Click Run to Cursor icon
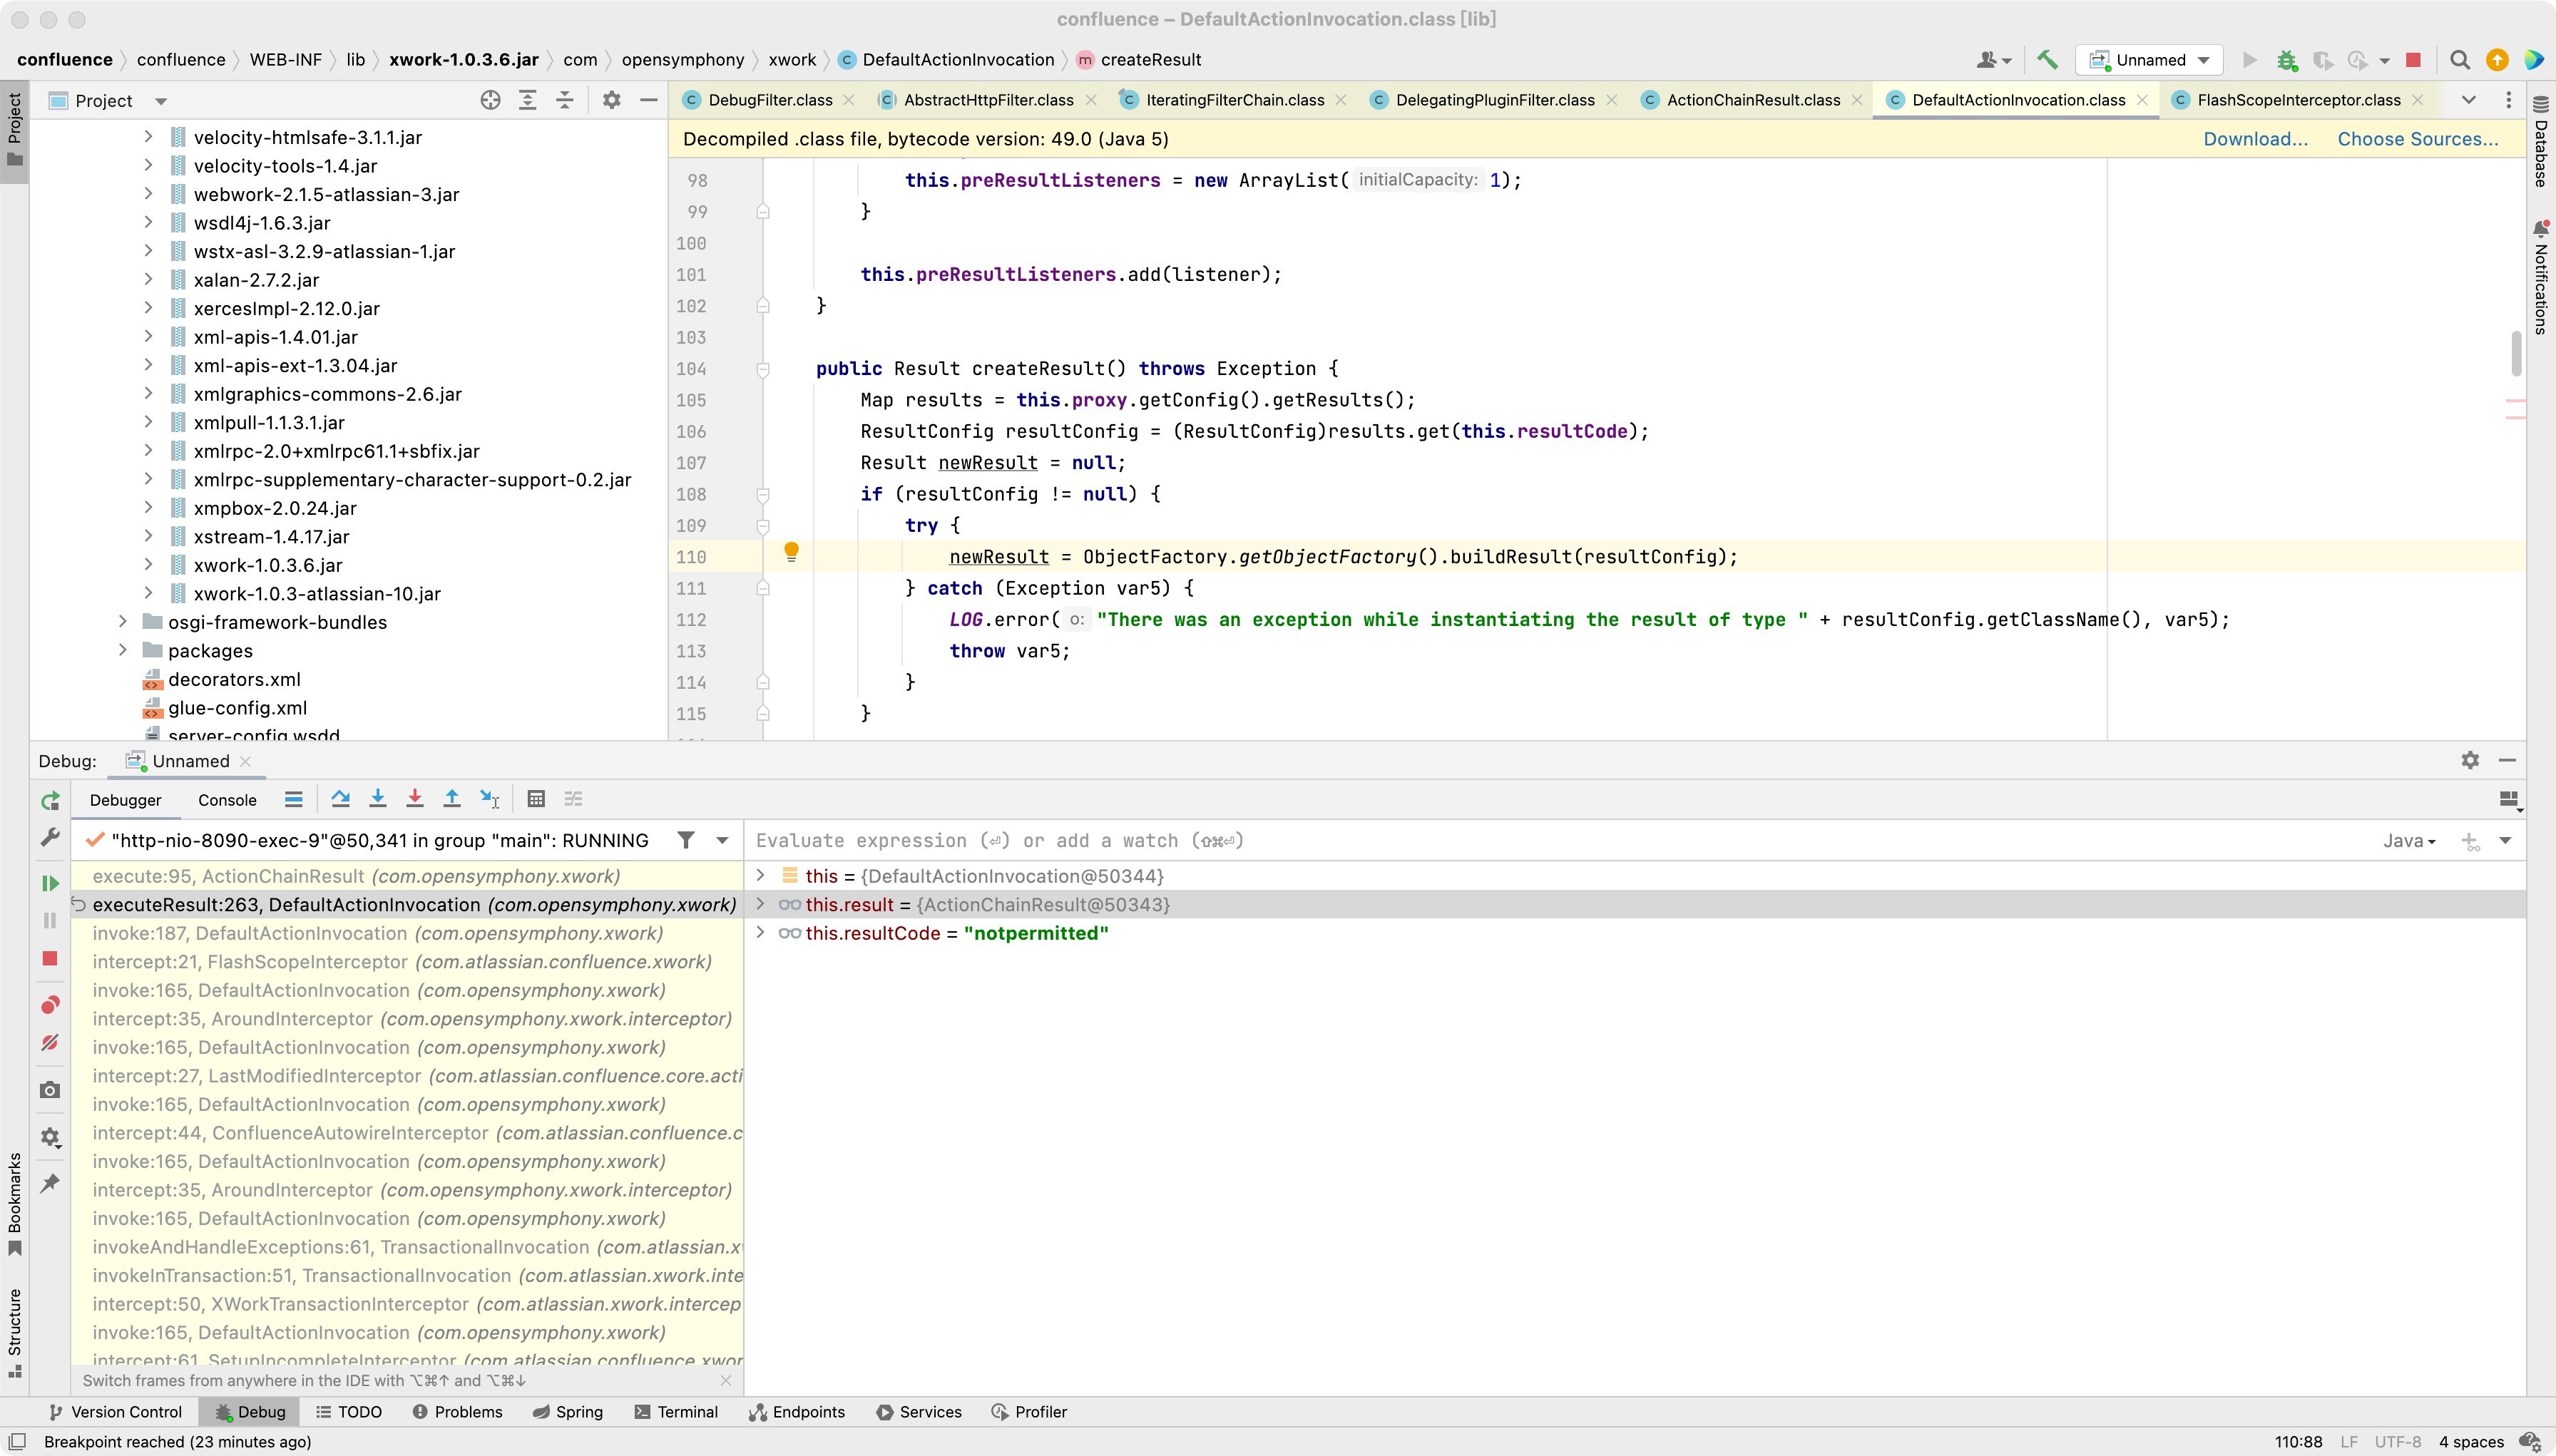This screenshot has height=1456, width=2556. (490, 799)
